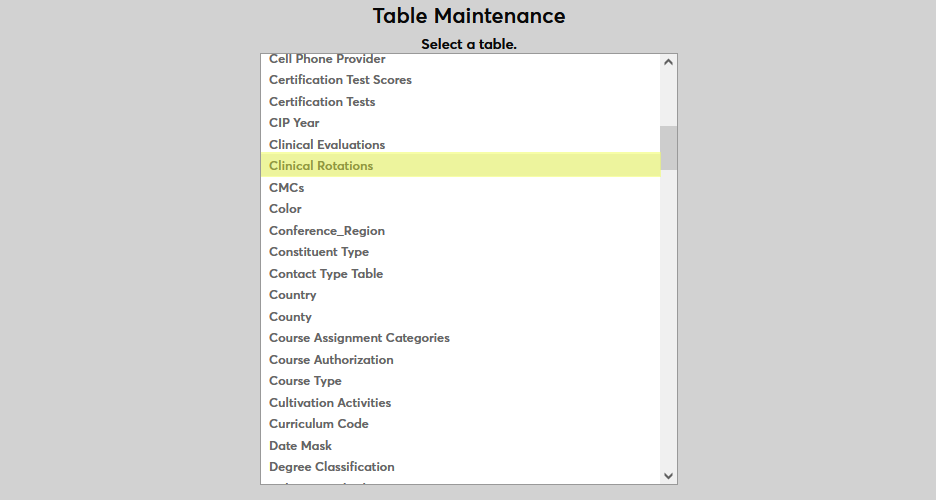936x500 pixels.
Task: Select Constituent Type table
Action: pyautogui.click(x=319, y=252)
